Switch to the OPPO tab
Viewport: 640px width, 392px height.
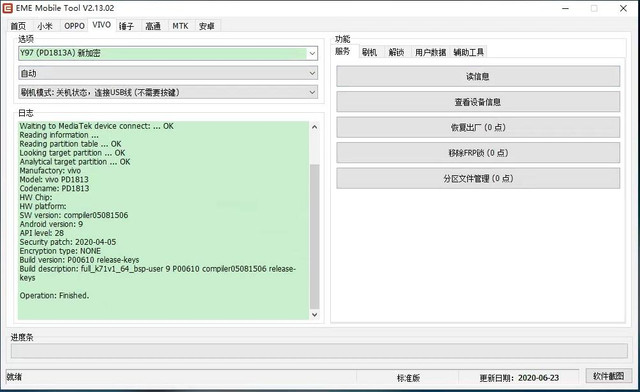point(74,26)
